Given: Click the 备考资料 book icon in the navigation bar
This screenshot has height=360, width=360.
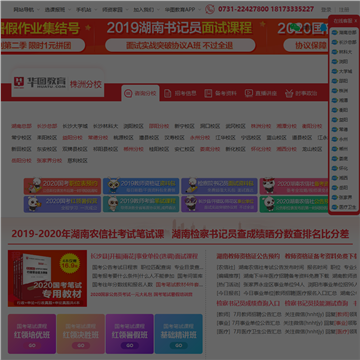Looking at the screenshot, I should tap(208, 93).
